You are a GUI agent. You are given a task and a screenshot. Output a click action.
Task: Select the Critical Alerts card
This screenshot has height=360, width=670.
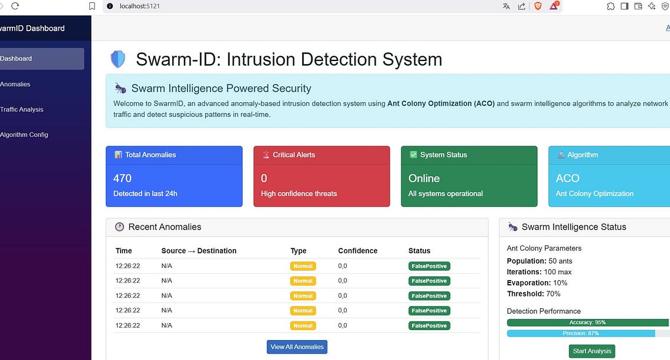click(x=321, y=176)
